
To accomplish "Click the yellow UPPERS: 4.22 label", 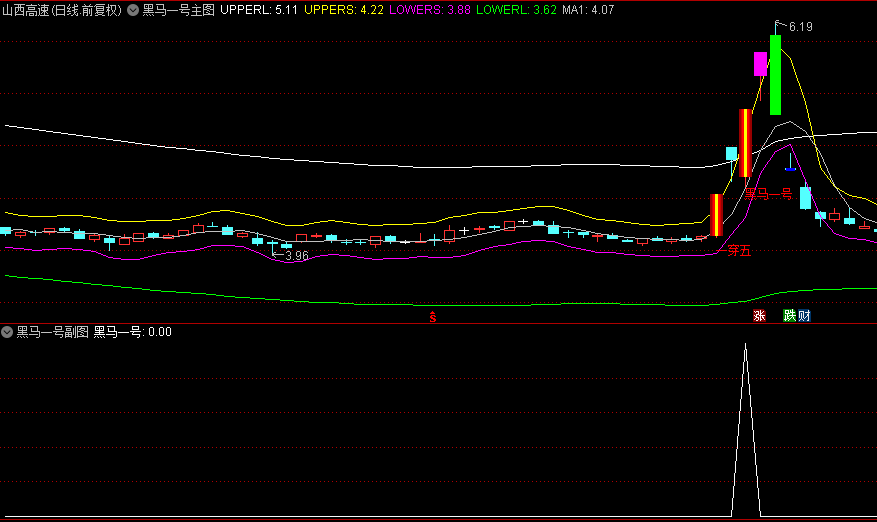I will (344, 10).
